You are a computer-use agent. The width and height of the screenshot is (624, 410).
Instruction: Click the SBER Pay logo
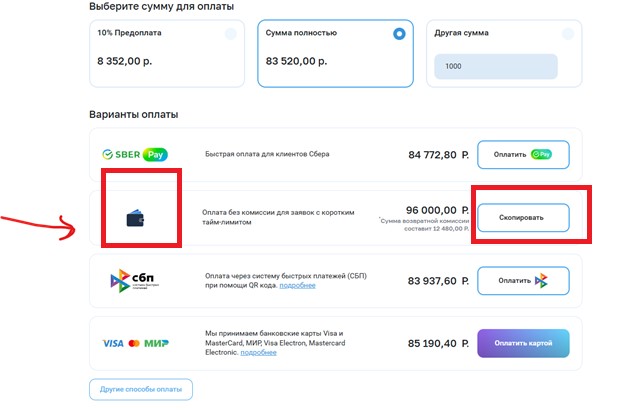135,154
